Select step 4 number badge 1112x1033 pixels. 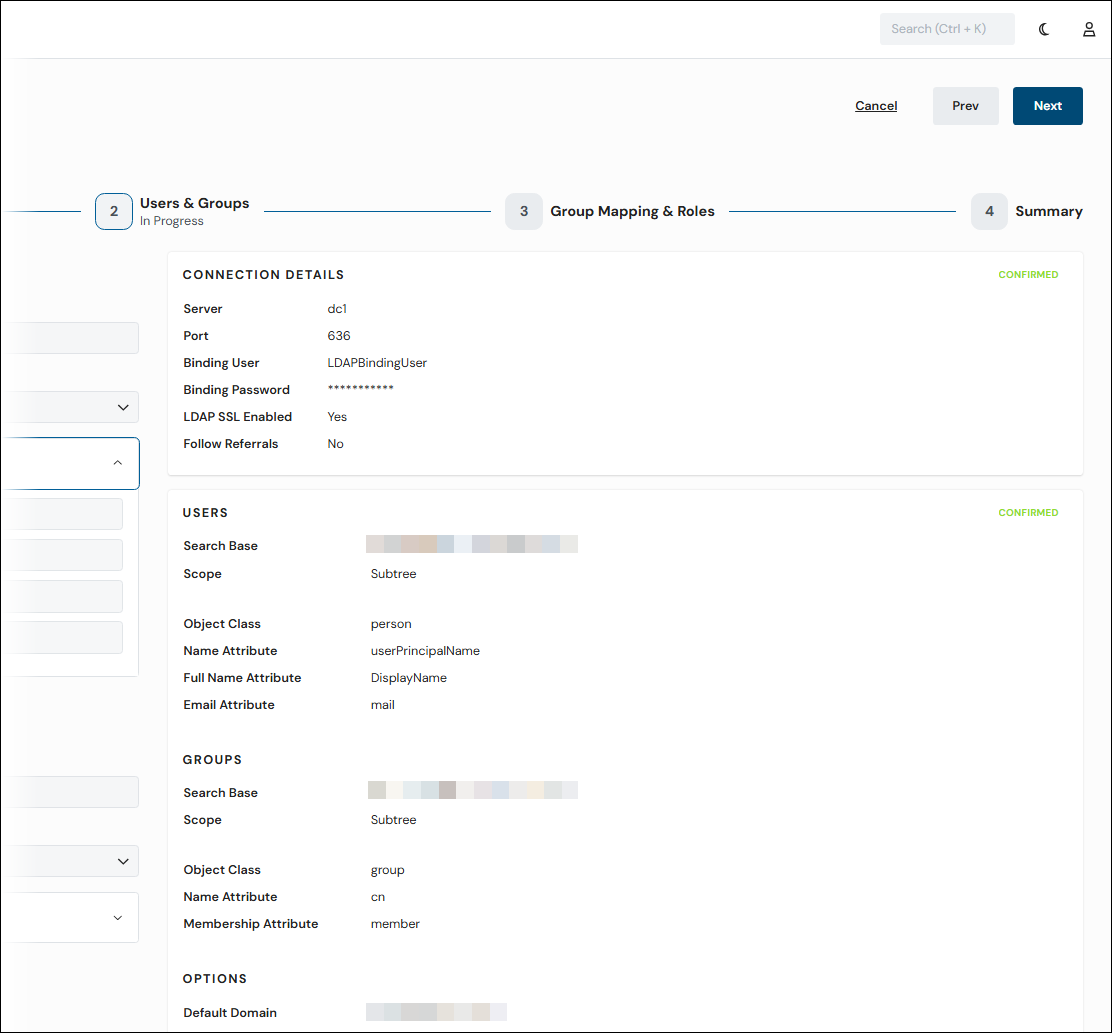[989, 211]
